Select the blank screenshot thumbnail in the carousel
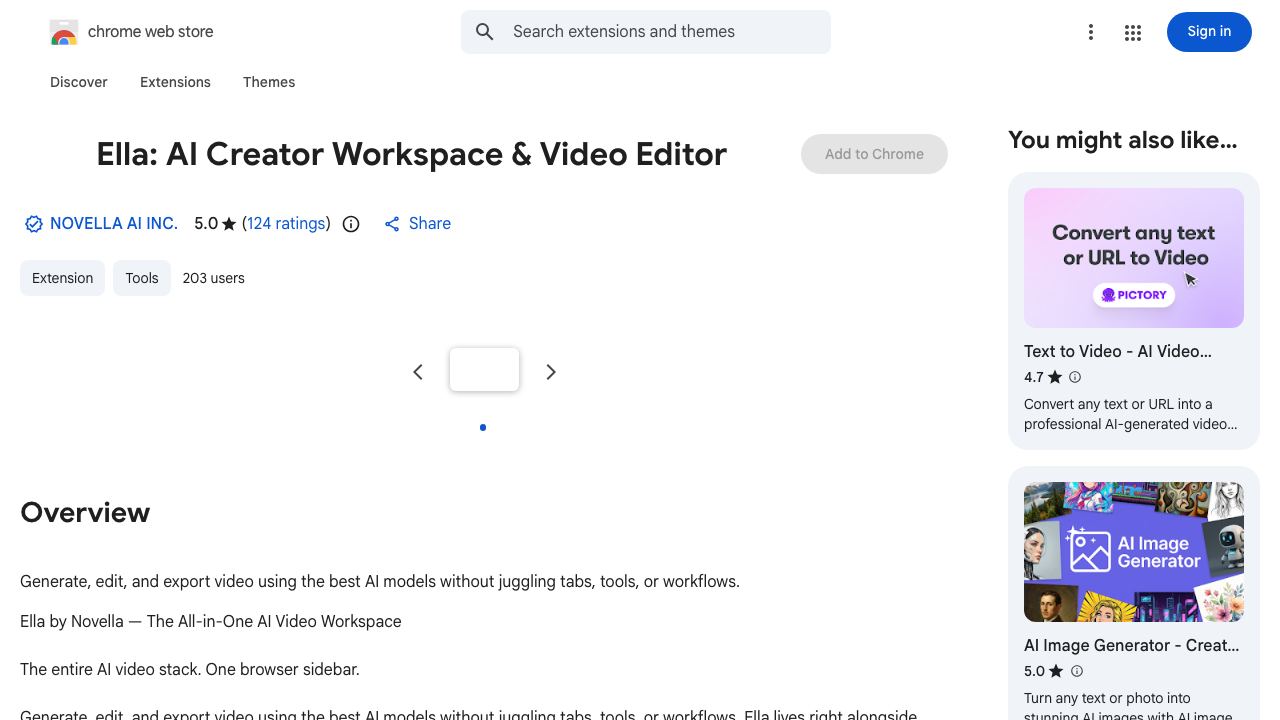Viewport: 1280px width, 720px height. (485, 369)
